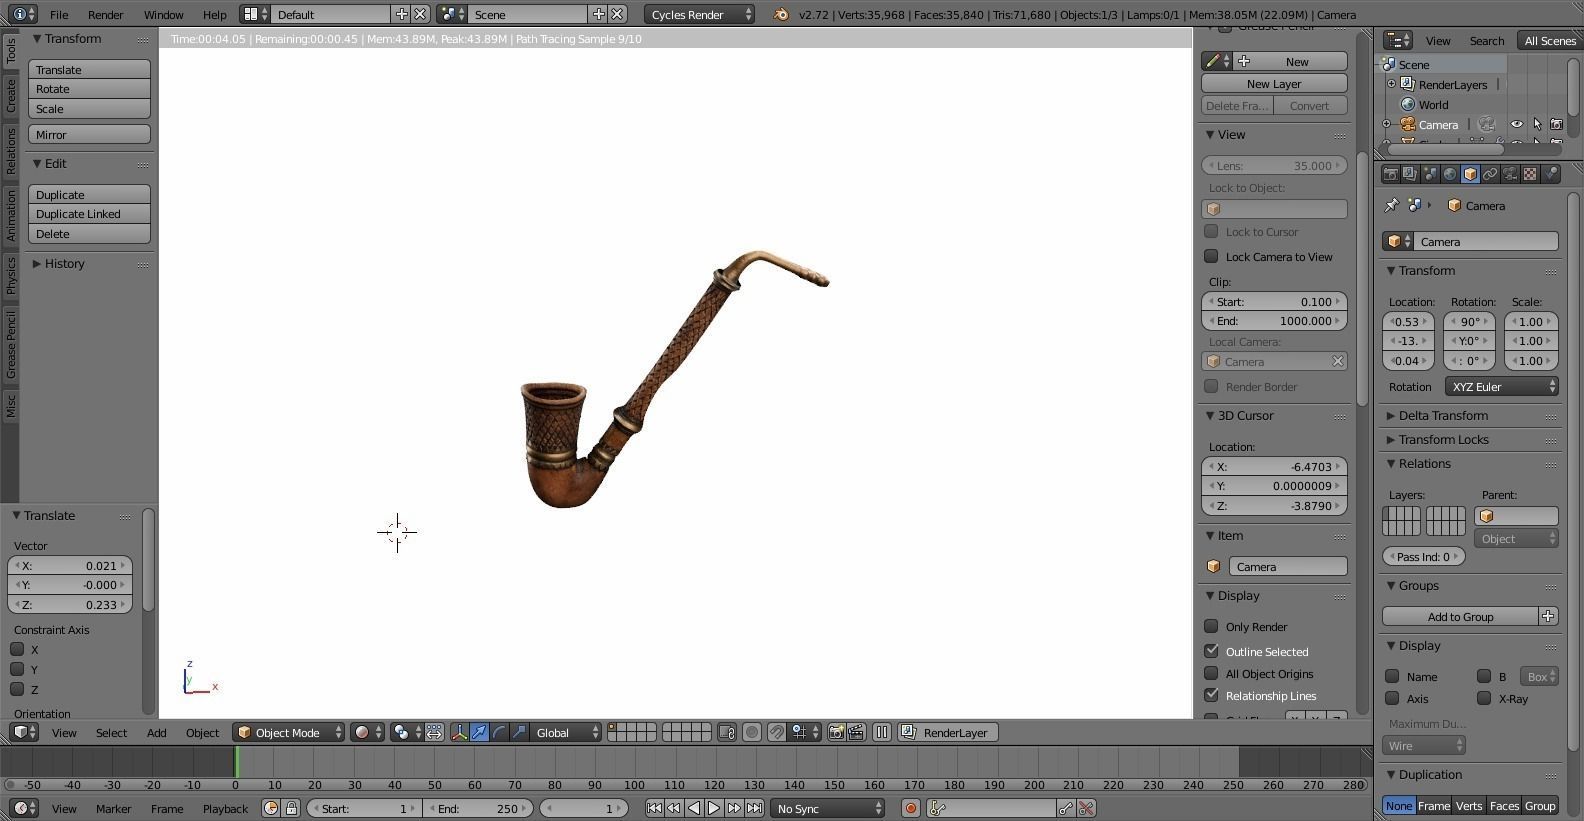This screenshot has width=1584, height=821.
Task: Click the Clip End 1000.000 field
Action: tap(1274, 321)
